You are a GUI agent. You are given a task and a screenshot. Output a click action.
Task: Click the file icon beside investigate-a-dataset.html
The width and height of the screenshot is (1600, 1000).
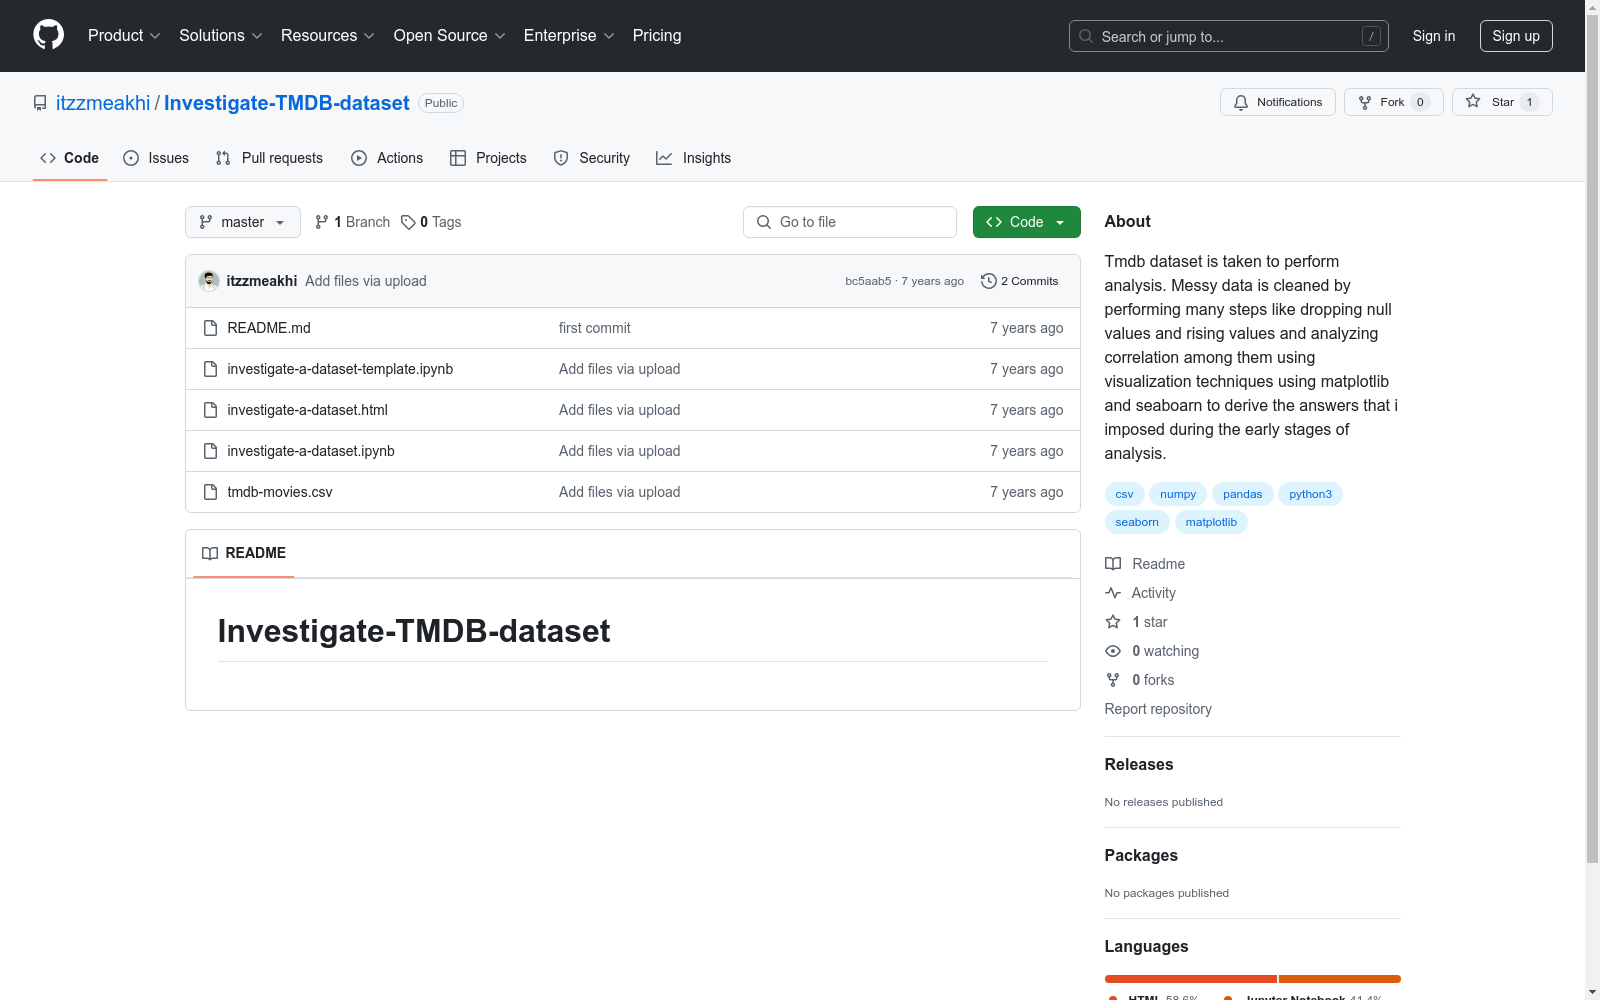(x=210, y=410)
